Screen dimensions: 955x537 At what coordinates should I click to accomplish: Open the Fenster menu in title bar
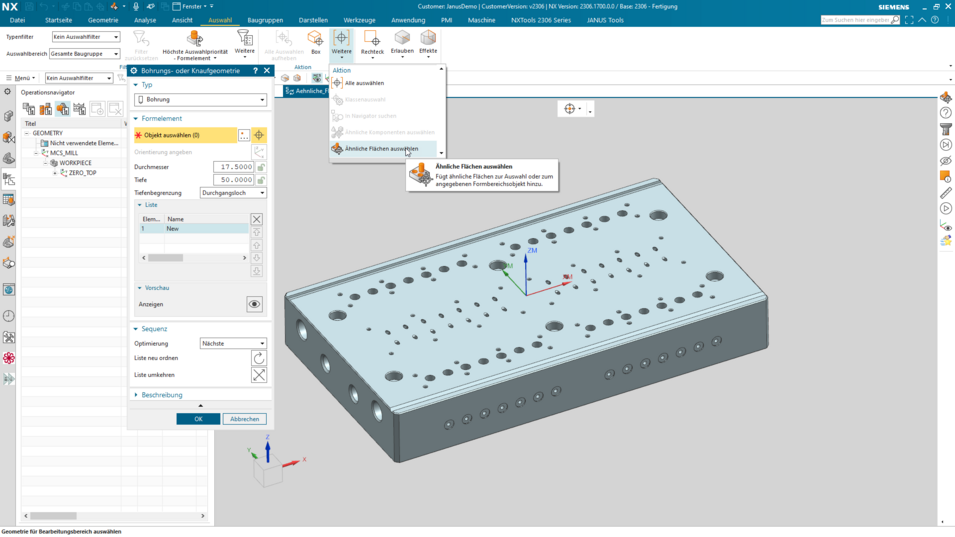(x=192, y=6)
